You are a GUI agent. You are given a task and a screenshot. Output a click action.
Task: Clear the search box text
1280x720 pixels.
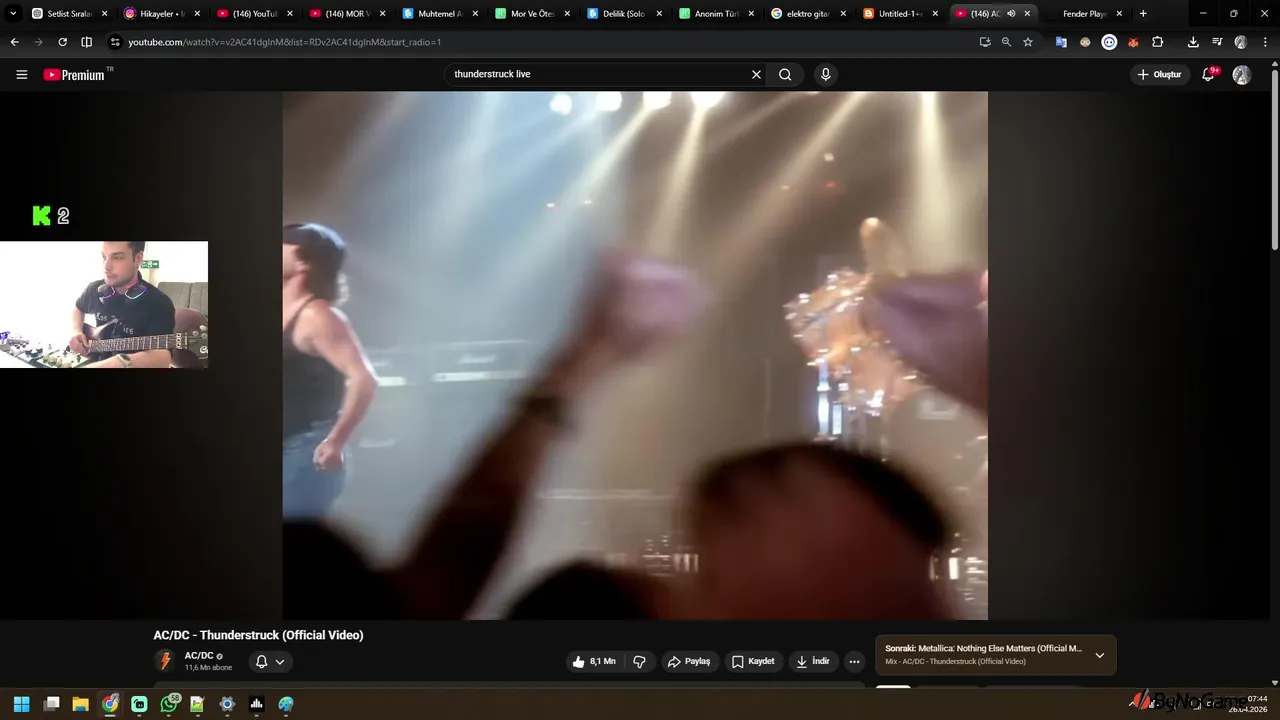[x=756, y=74]
